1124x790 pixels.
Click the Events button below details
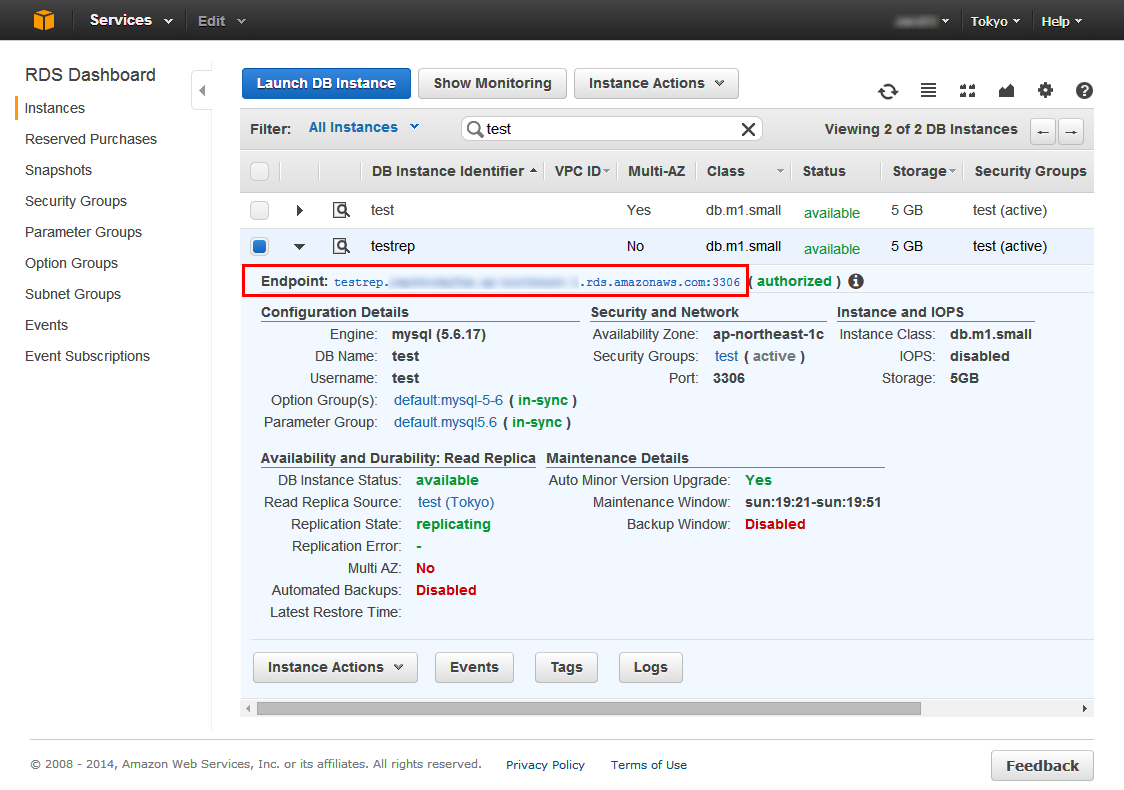click(475, 667)
